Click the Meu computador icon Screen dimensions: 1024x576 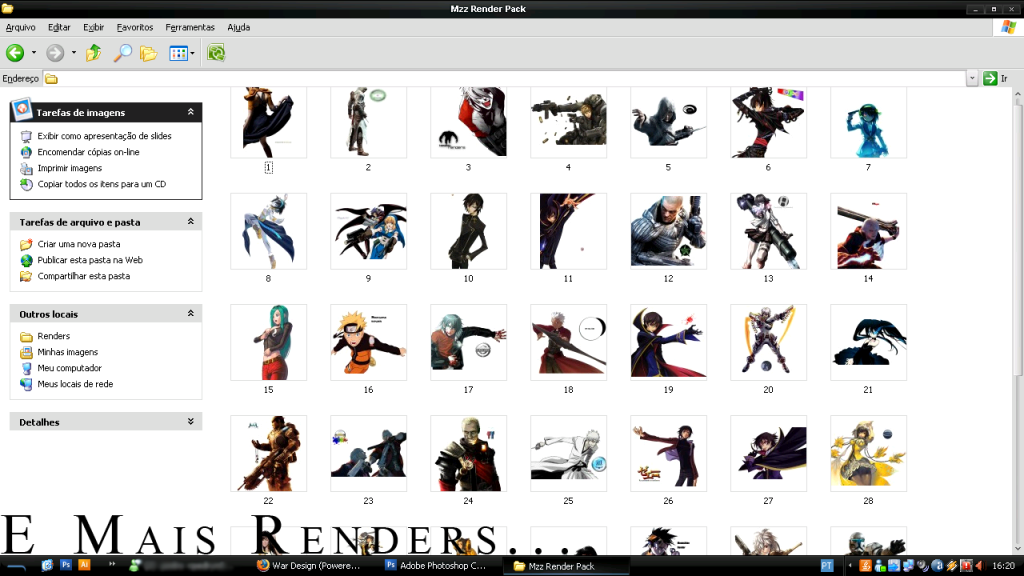[26, 368]
